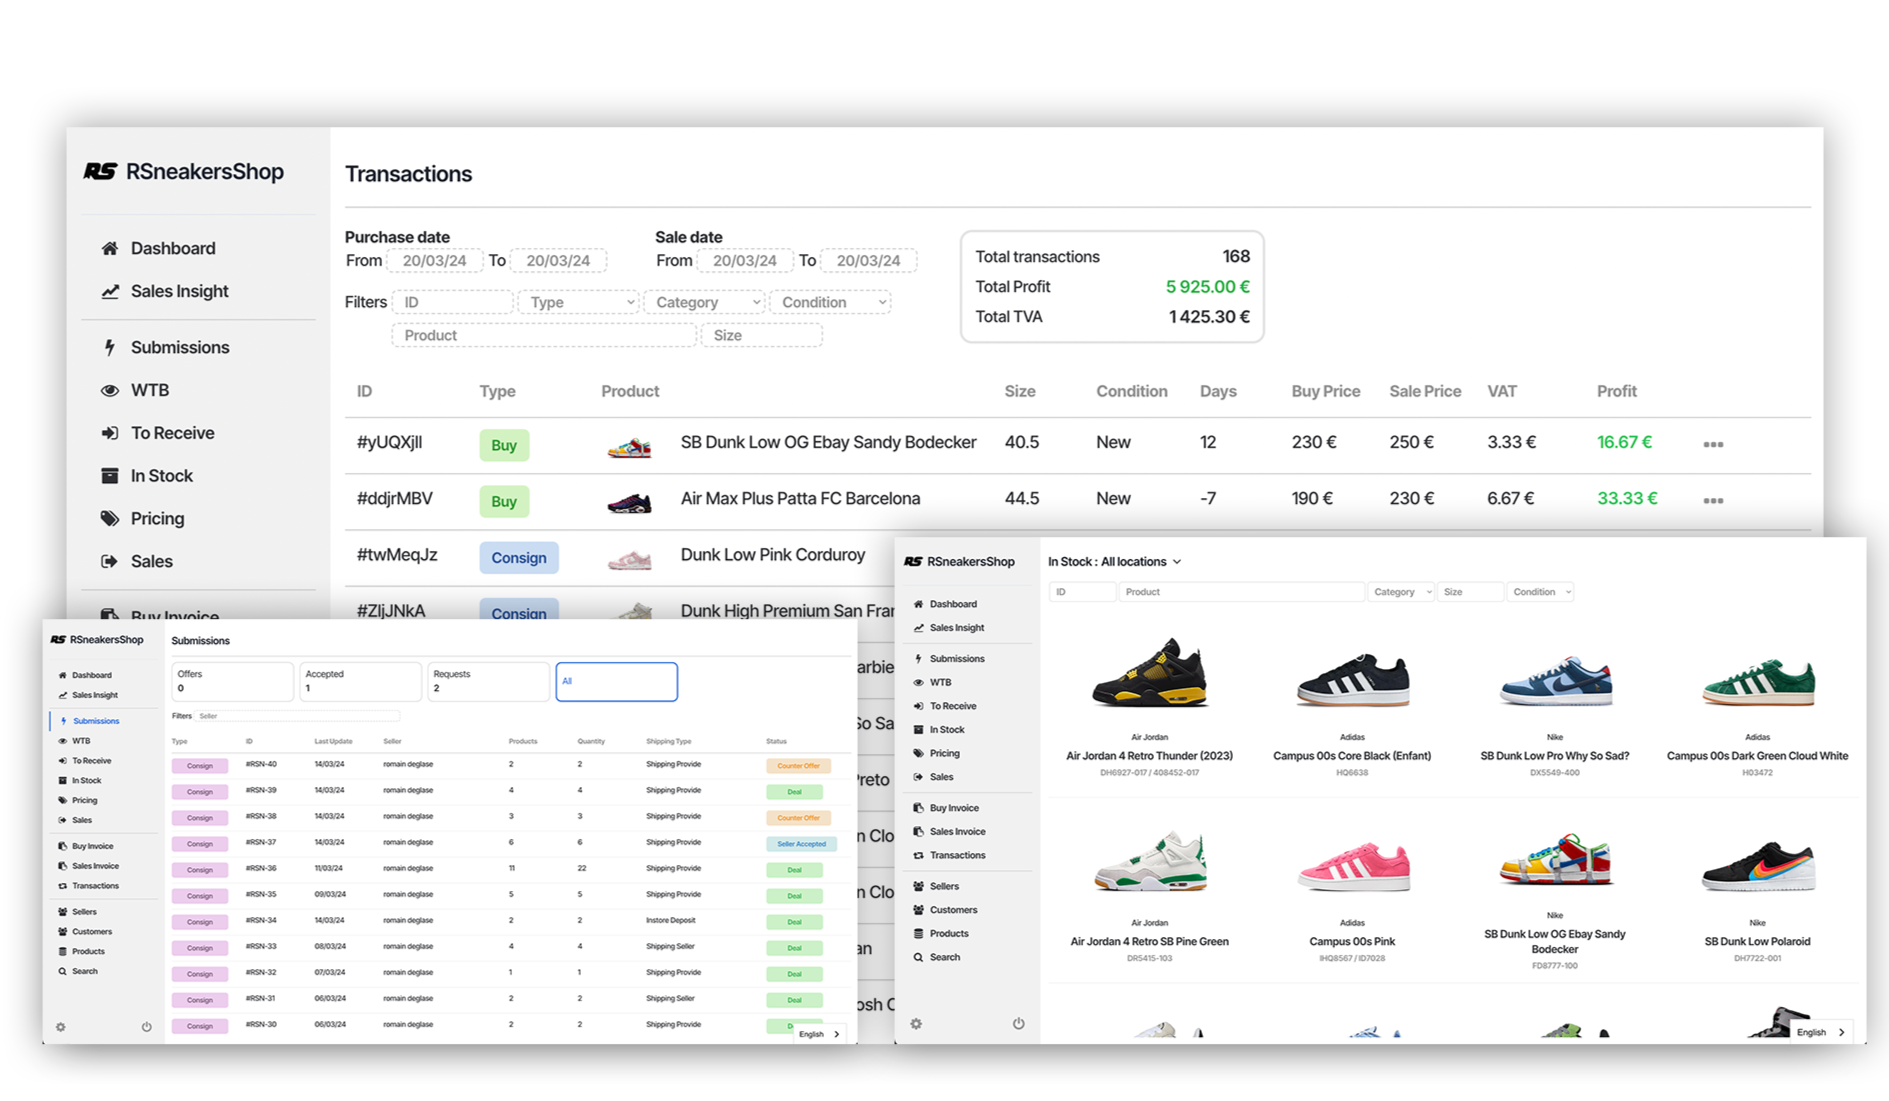Screen dimensions: 1889x1101
Task: Select the All tab in Submissions
Action: tap(616, 681)
